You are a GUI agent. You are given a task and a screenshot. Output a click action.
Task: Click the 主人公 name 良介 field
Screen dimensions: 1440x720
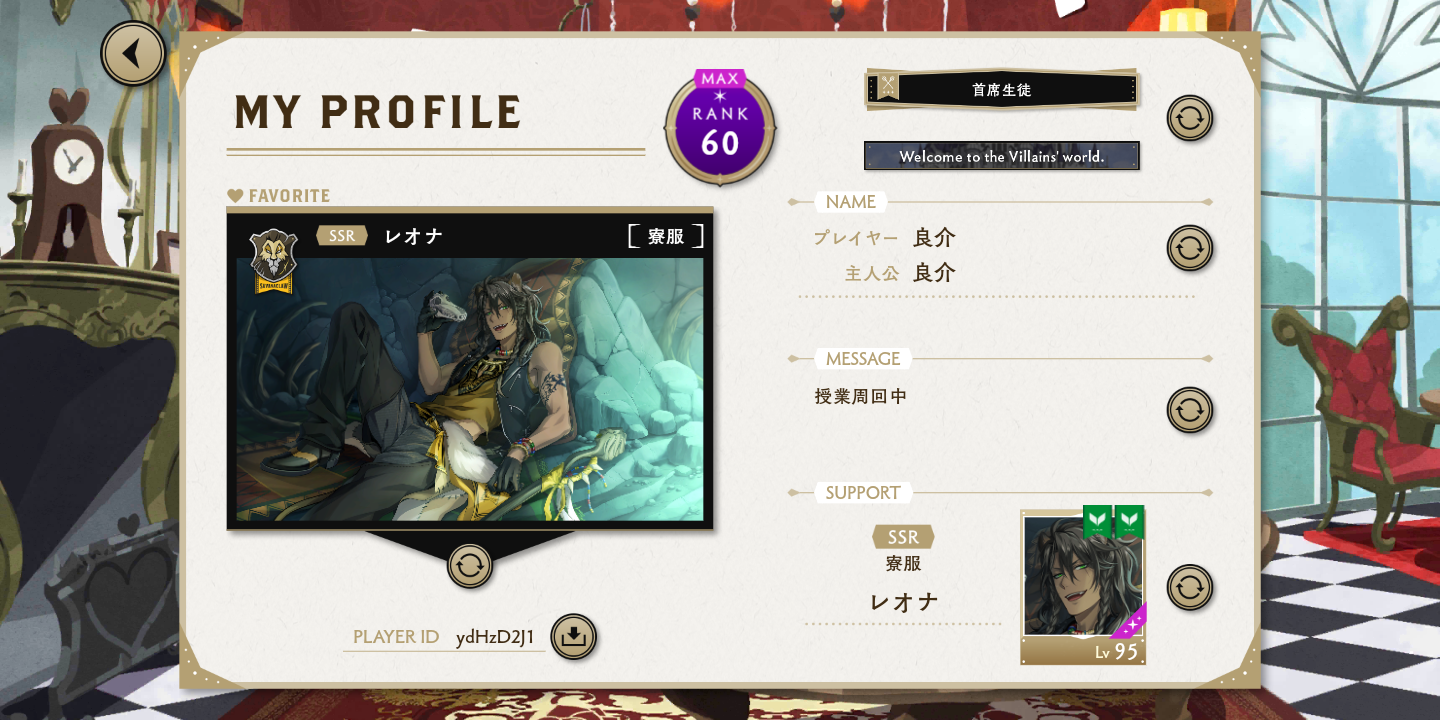[935, 272]
